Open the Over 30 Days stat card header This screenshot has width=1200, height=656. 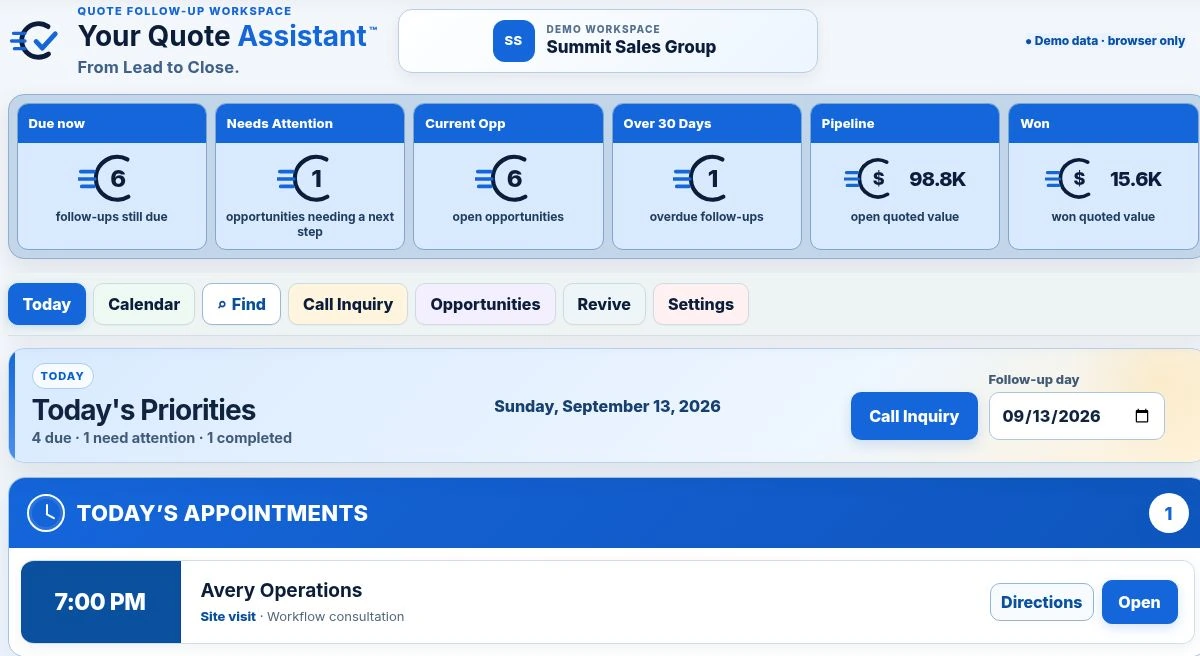pos(707,124)
